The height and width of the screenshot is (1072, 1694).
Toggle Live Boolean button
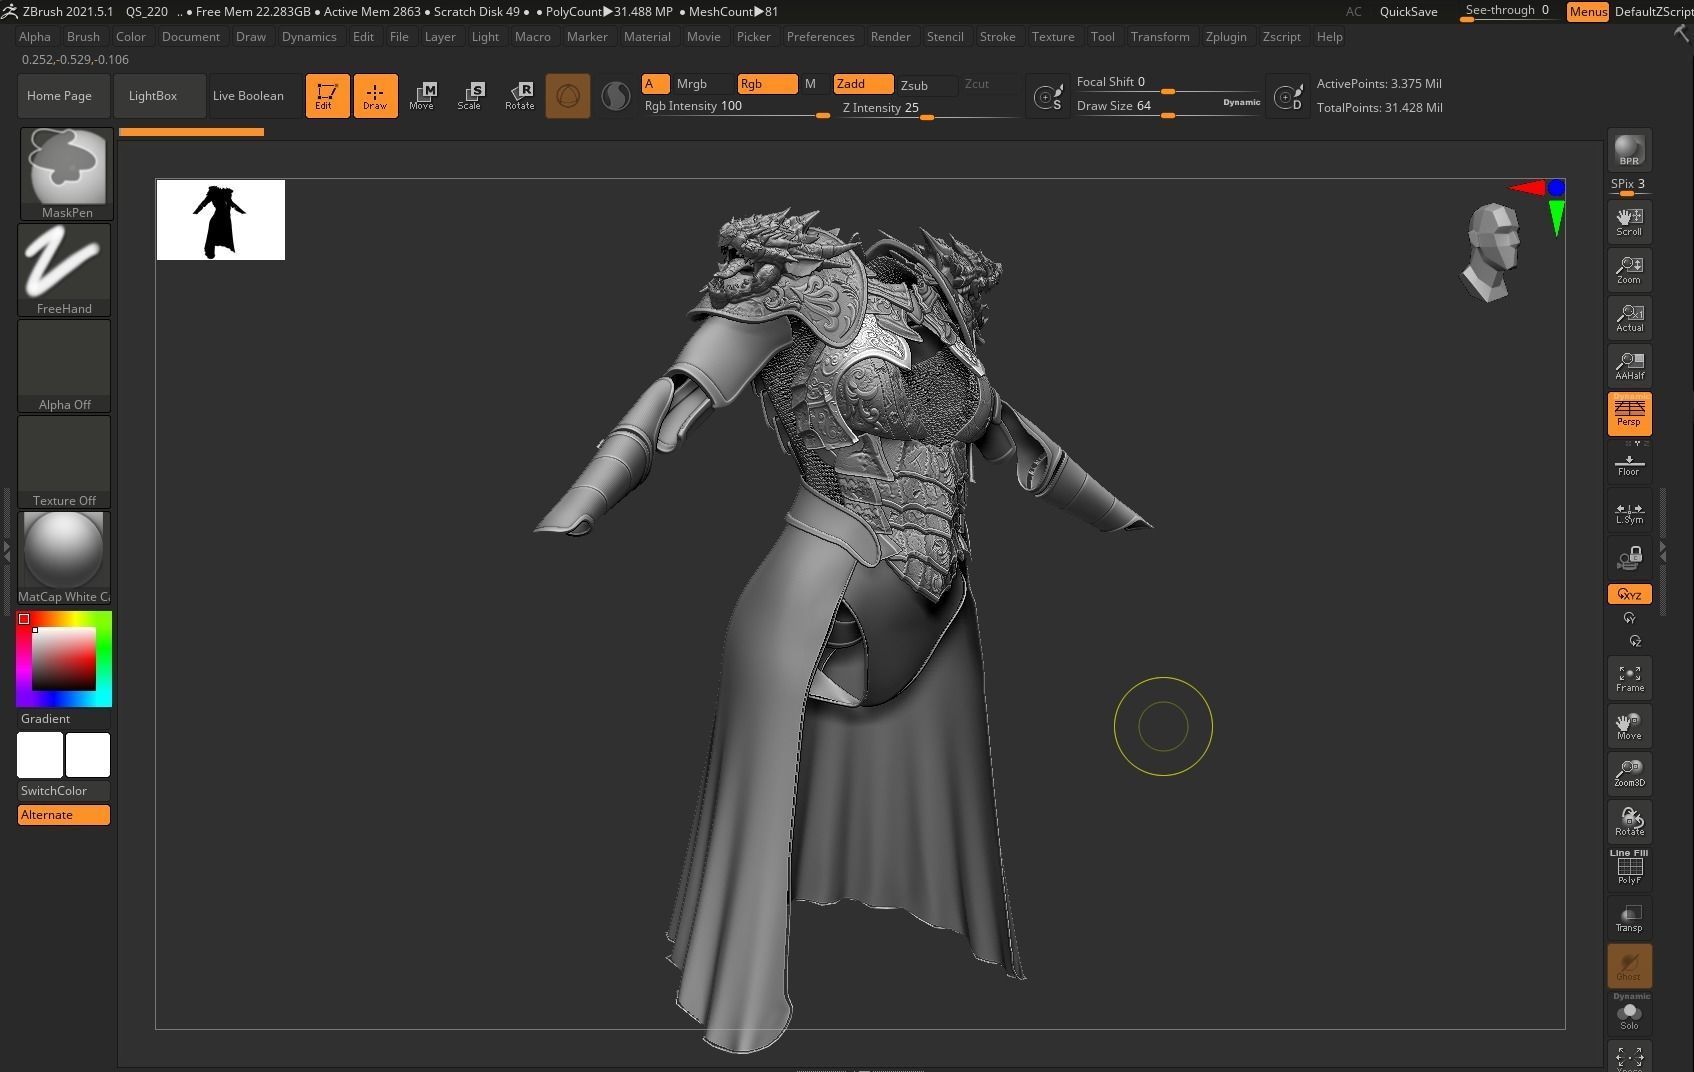tap(248, 96)
